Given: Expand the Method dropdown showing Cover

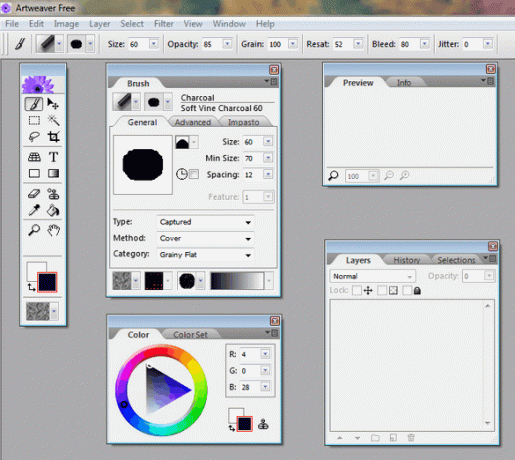Looking at the screenshot, I should pos(205,238).
